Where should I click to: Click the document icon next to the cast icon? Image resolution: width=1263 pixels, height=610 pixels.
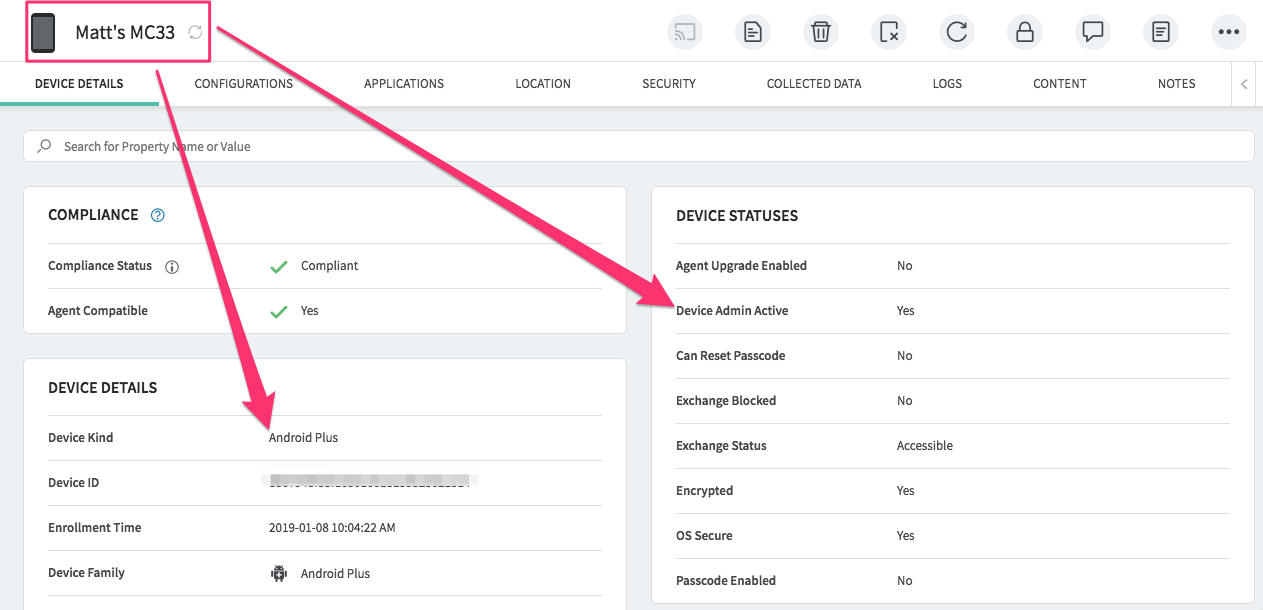coord(753,32)
